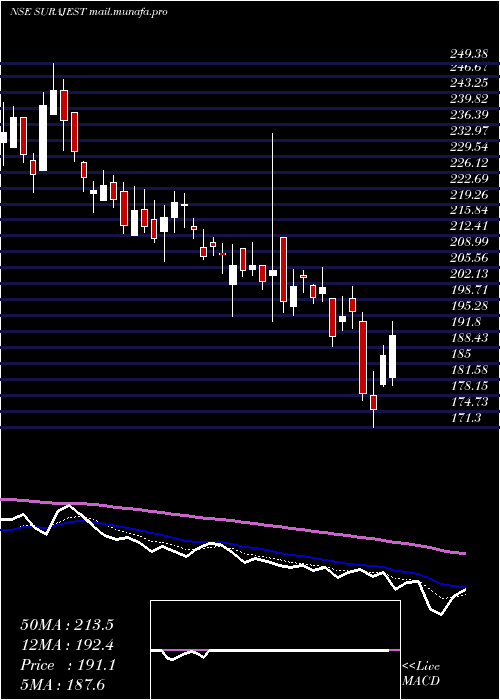Click the 12MA : 192.4 readout
The image size is (500, 700).
click(x=67, y=645)
